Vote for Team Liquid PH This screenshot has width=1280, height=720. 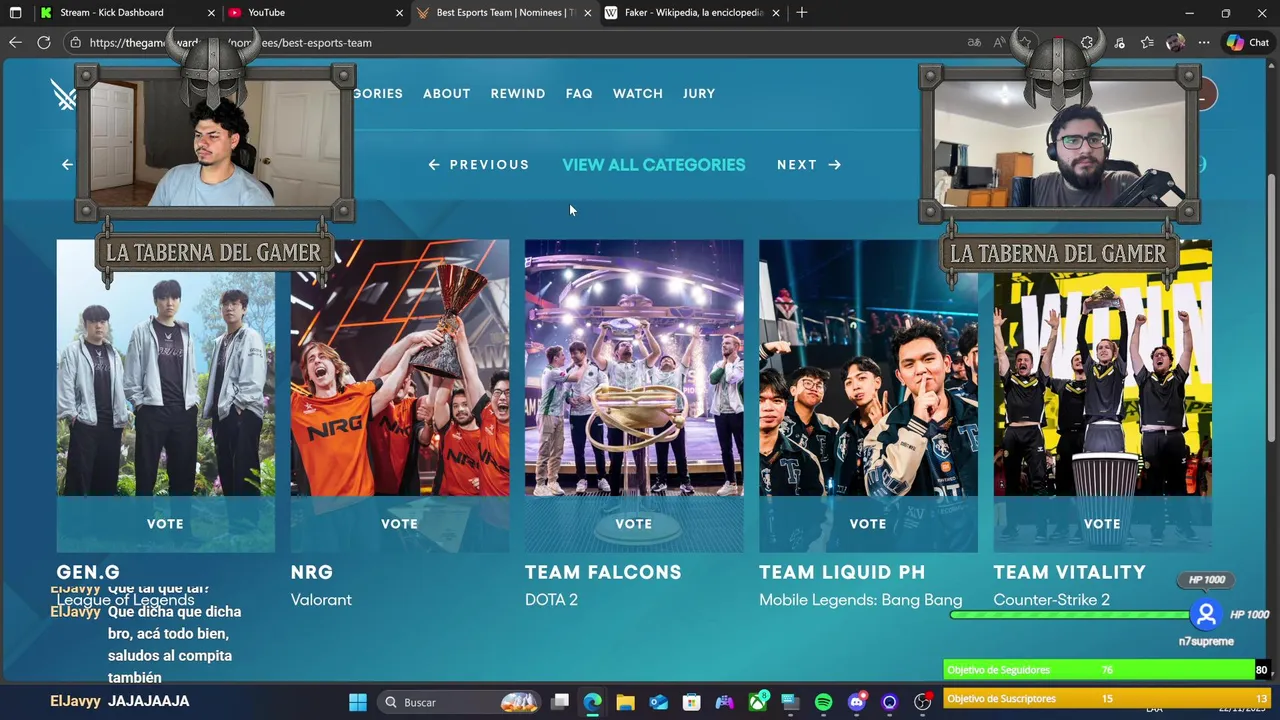click(868, 524)
